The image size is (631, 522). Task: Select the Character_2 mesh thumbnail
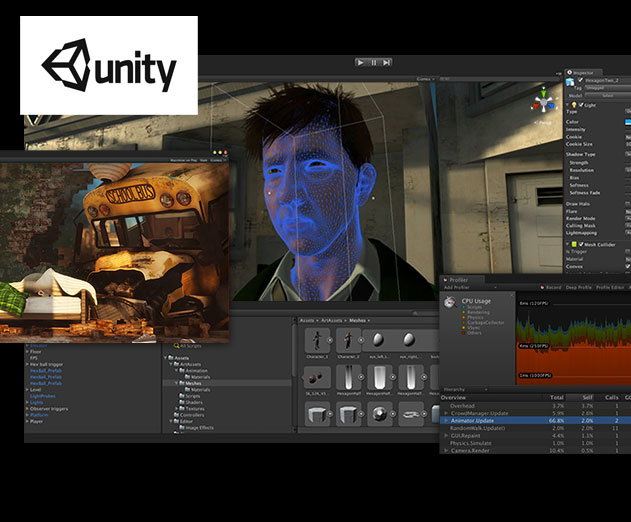[348, 340]
